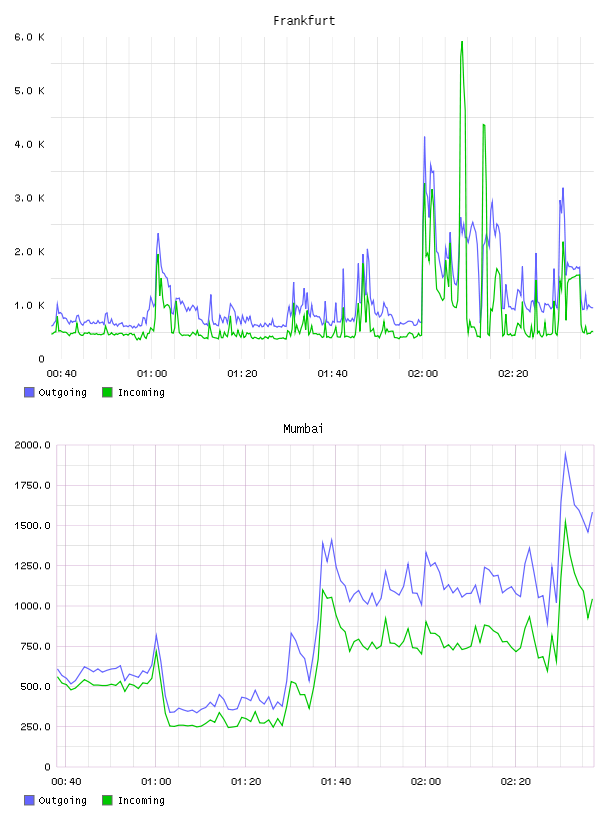This screenshot has height=816, width=608.
Task: Select the Incoming label under the Frankfurt chart
Action: [x=141, y=393]
